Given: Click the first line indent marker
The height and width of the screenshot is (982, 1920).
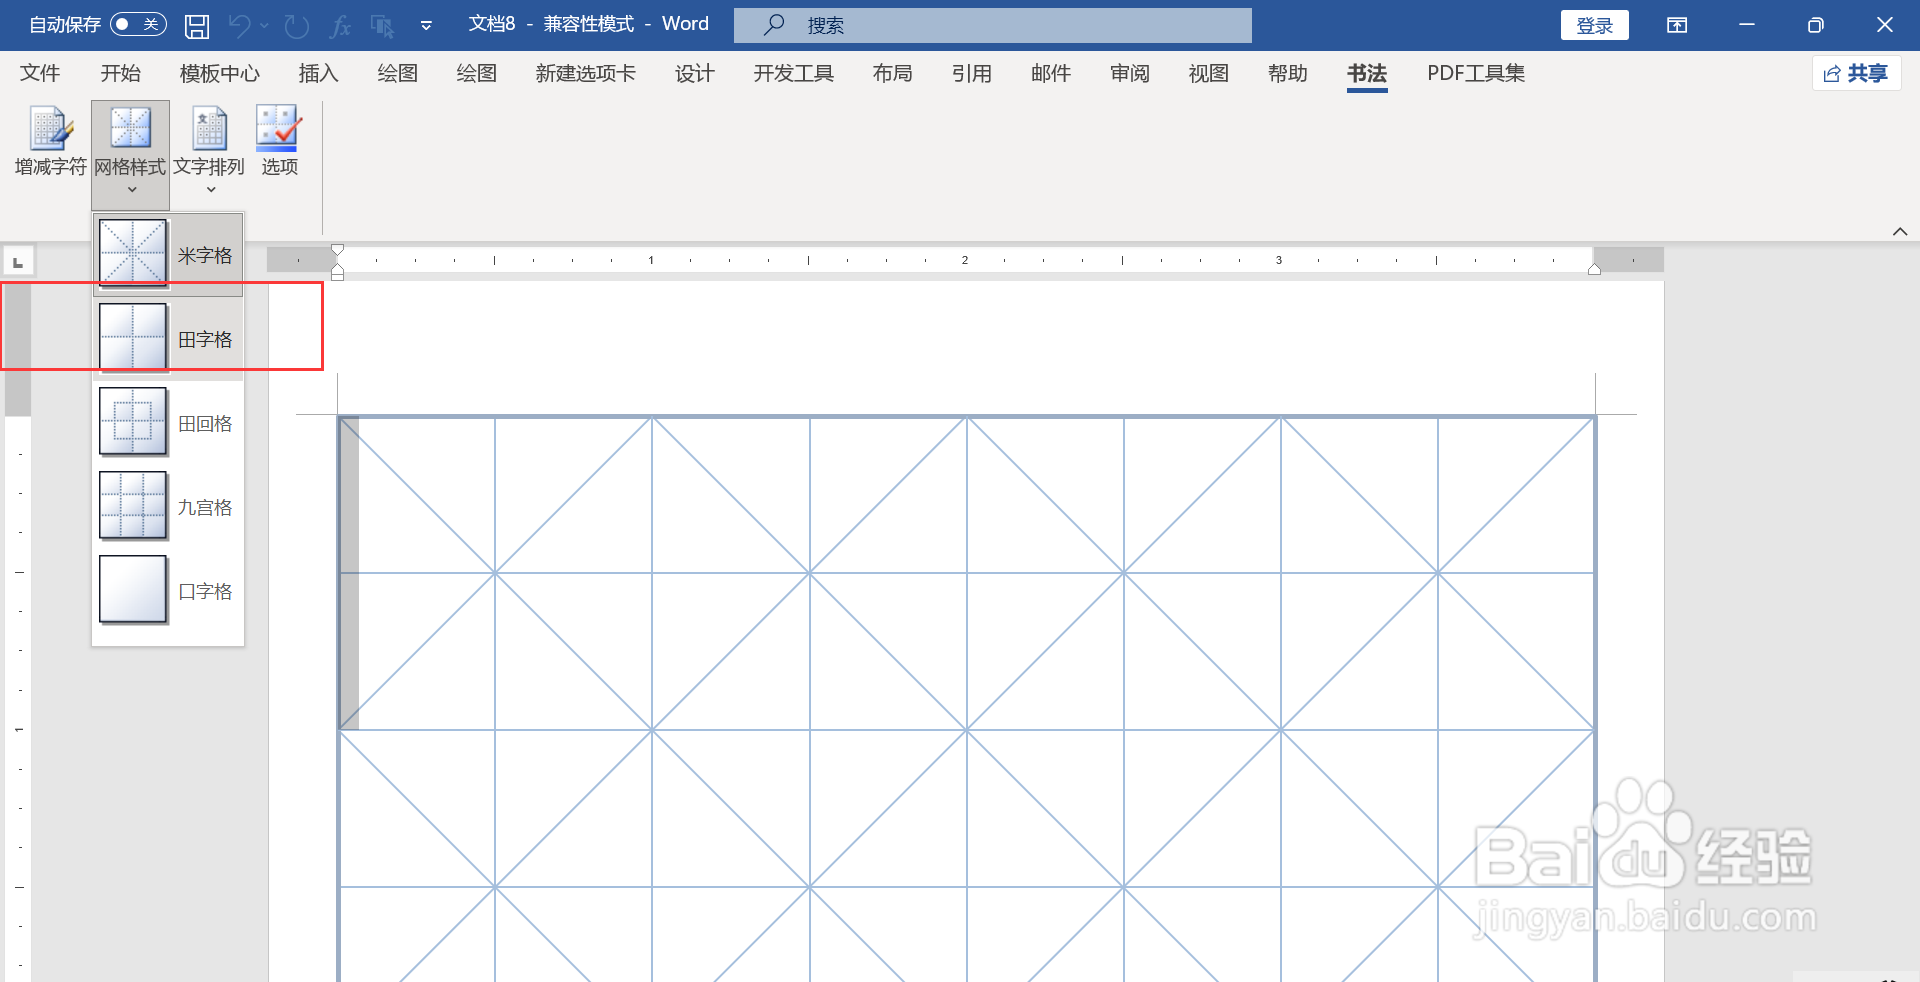Looking at the screenshot, I should click(x=338, y=250).
